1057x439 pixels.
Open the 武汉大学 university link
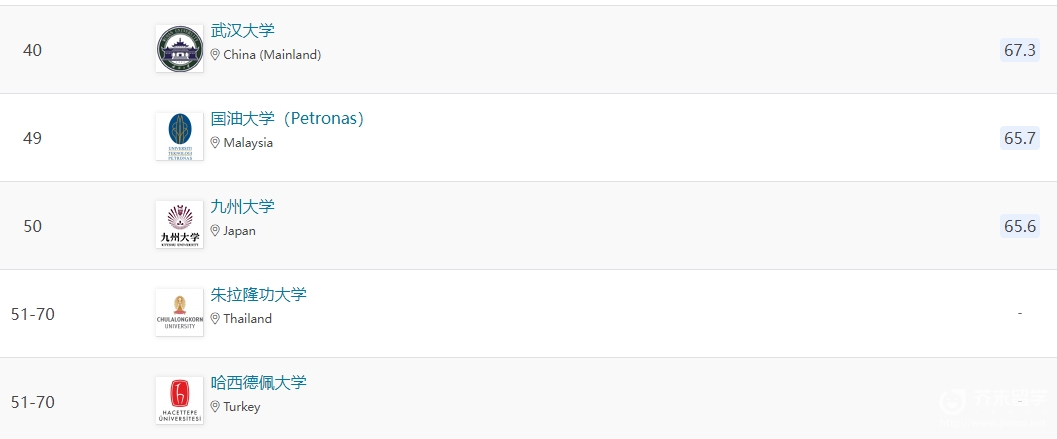[243, 30]
